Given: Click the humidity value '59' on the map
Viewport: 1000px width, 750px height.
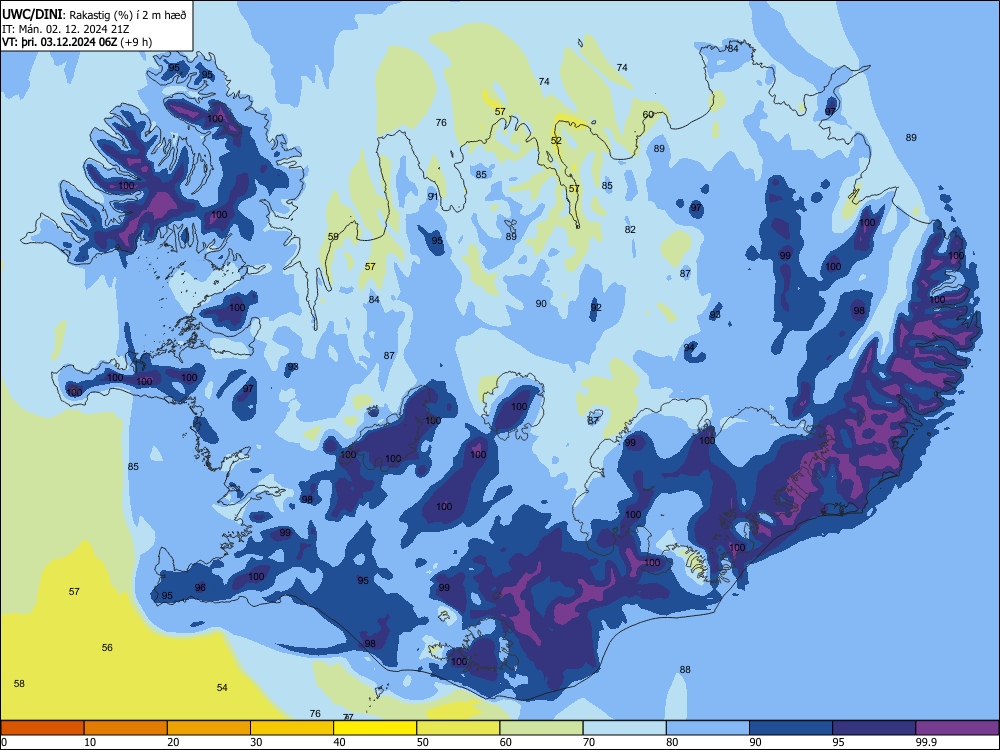Looking at the screenshot, I should (x=333, y=237).
